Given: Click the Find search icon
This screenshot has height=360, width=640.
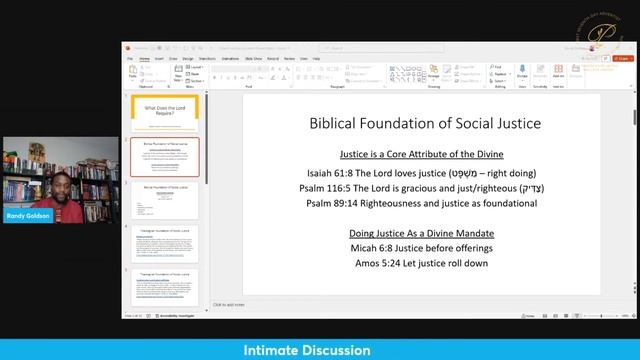Looking at the screenshot, I should [x=492, y=67].
